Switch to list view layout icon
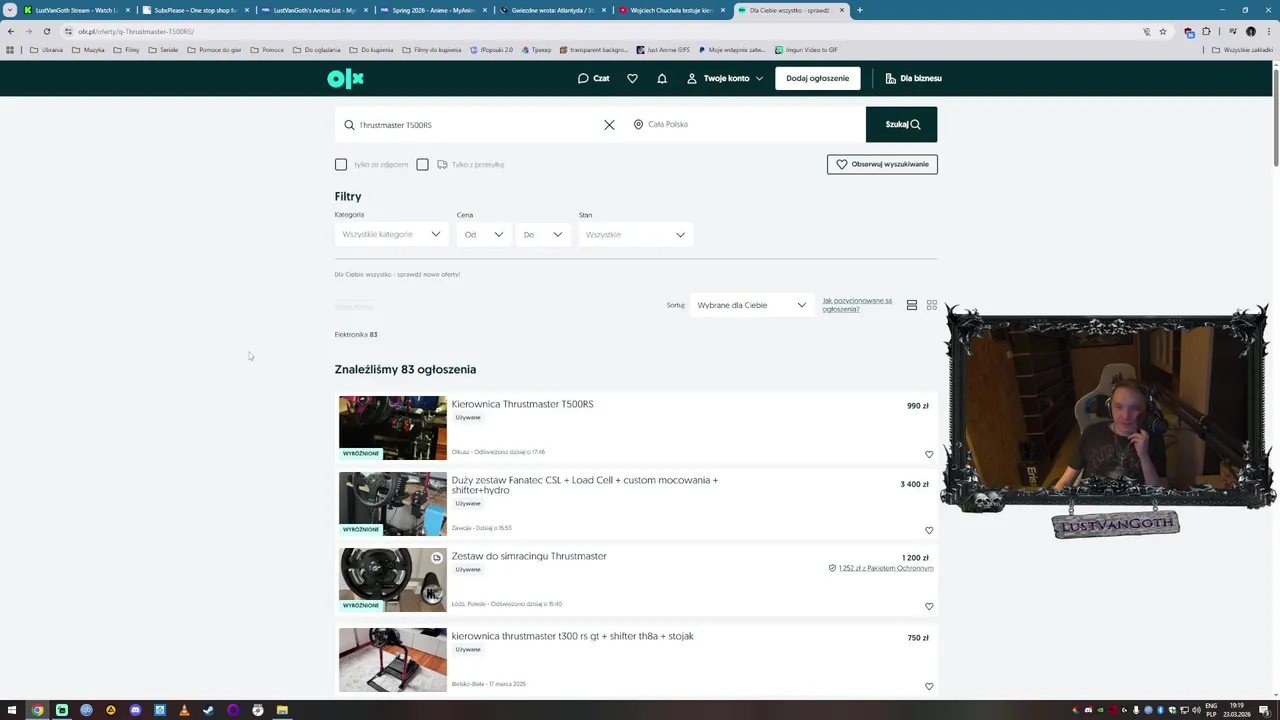 [x=912, y=305]
